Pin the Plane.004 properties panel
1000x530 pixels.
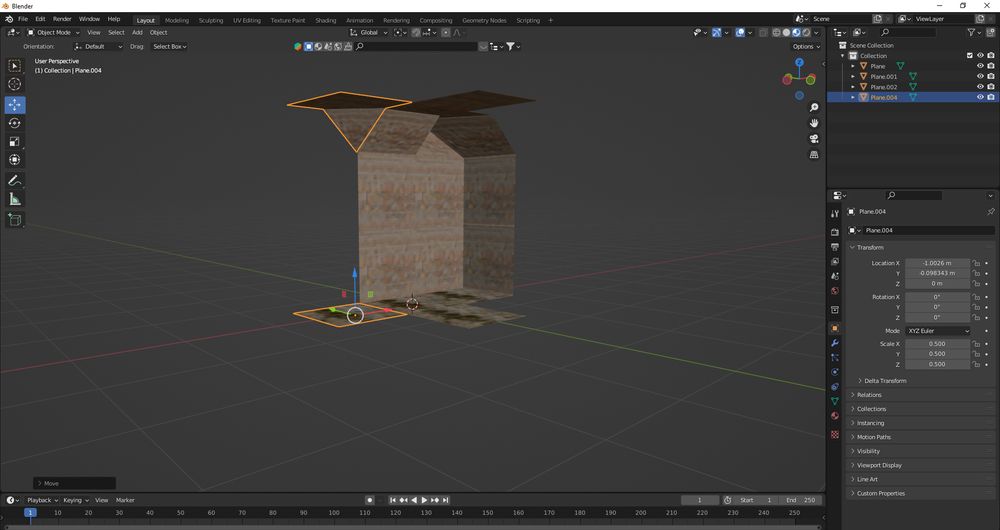coord(990,212)
